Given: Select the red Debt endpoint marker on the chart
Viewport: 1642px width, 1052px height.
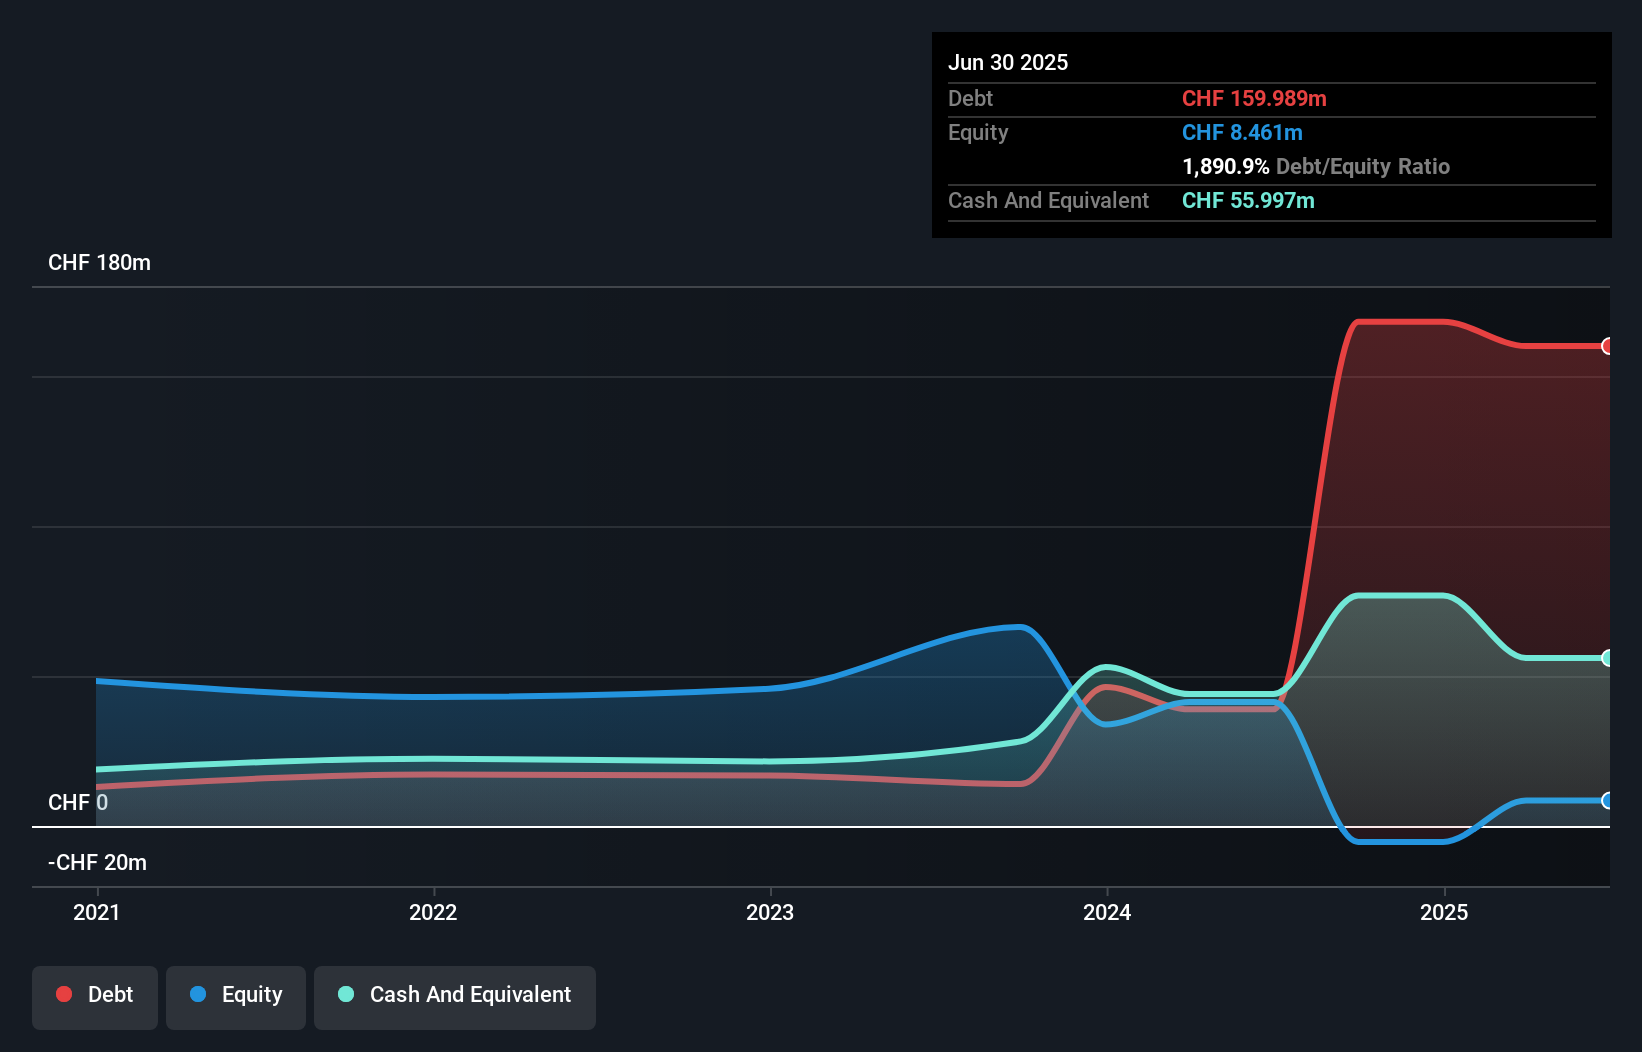Looking at the screenshot, I should click(1608, 347).
